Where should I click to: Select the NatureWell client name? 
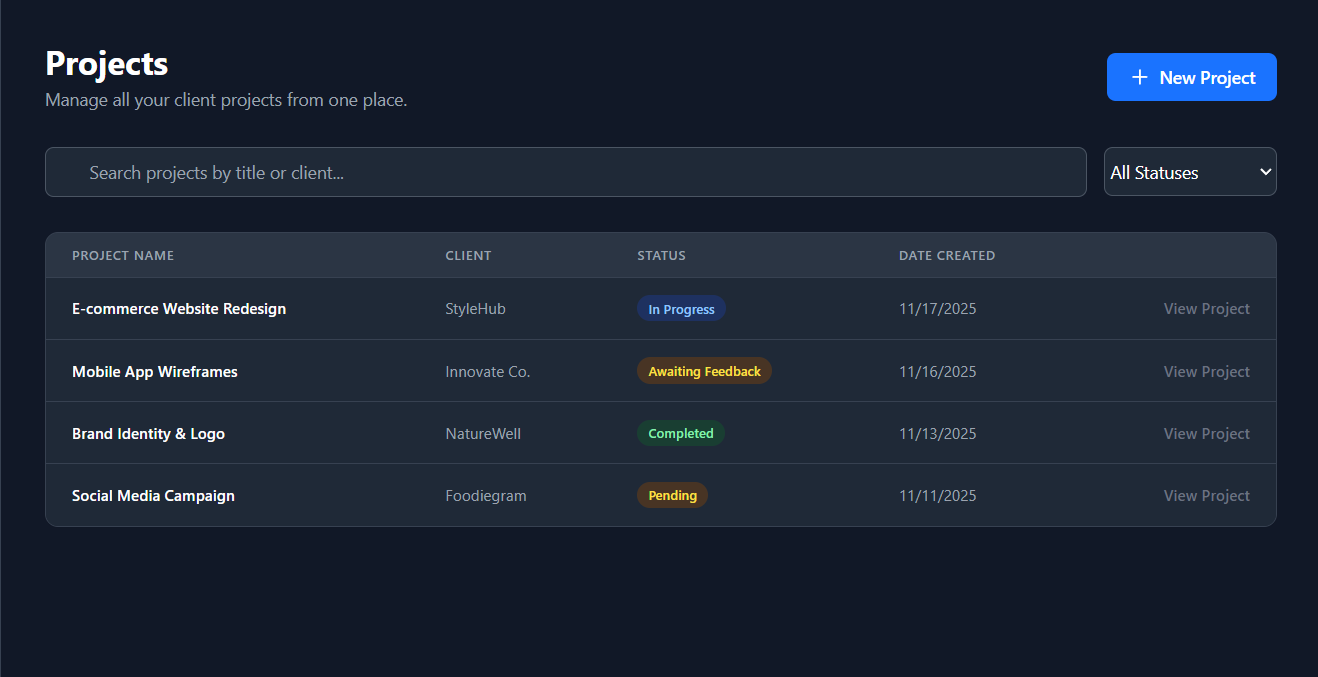click(483, 433)
